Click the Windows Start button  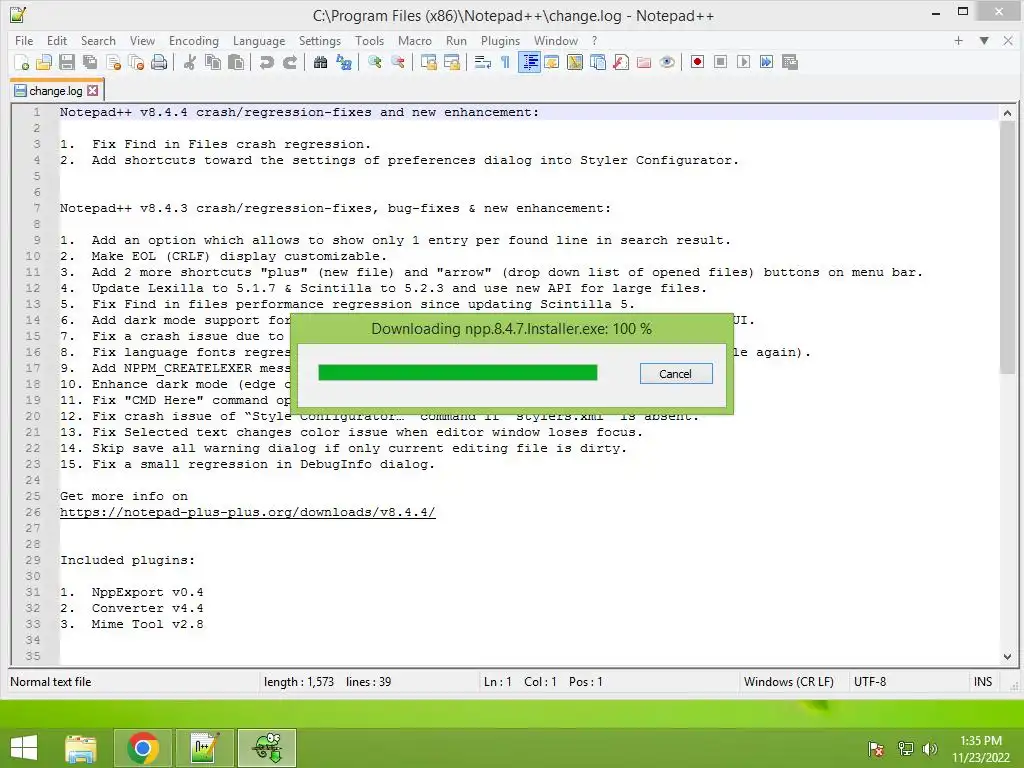pyautogui.click(x=24, y=748)
